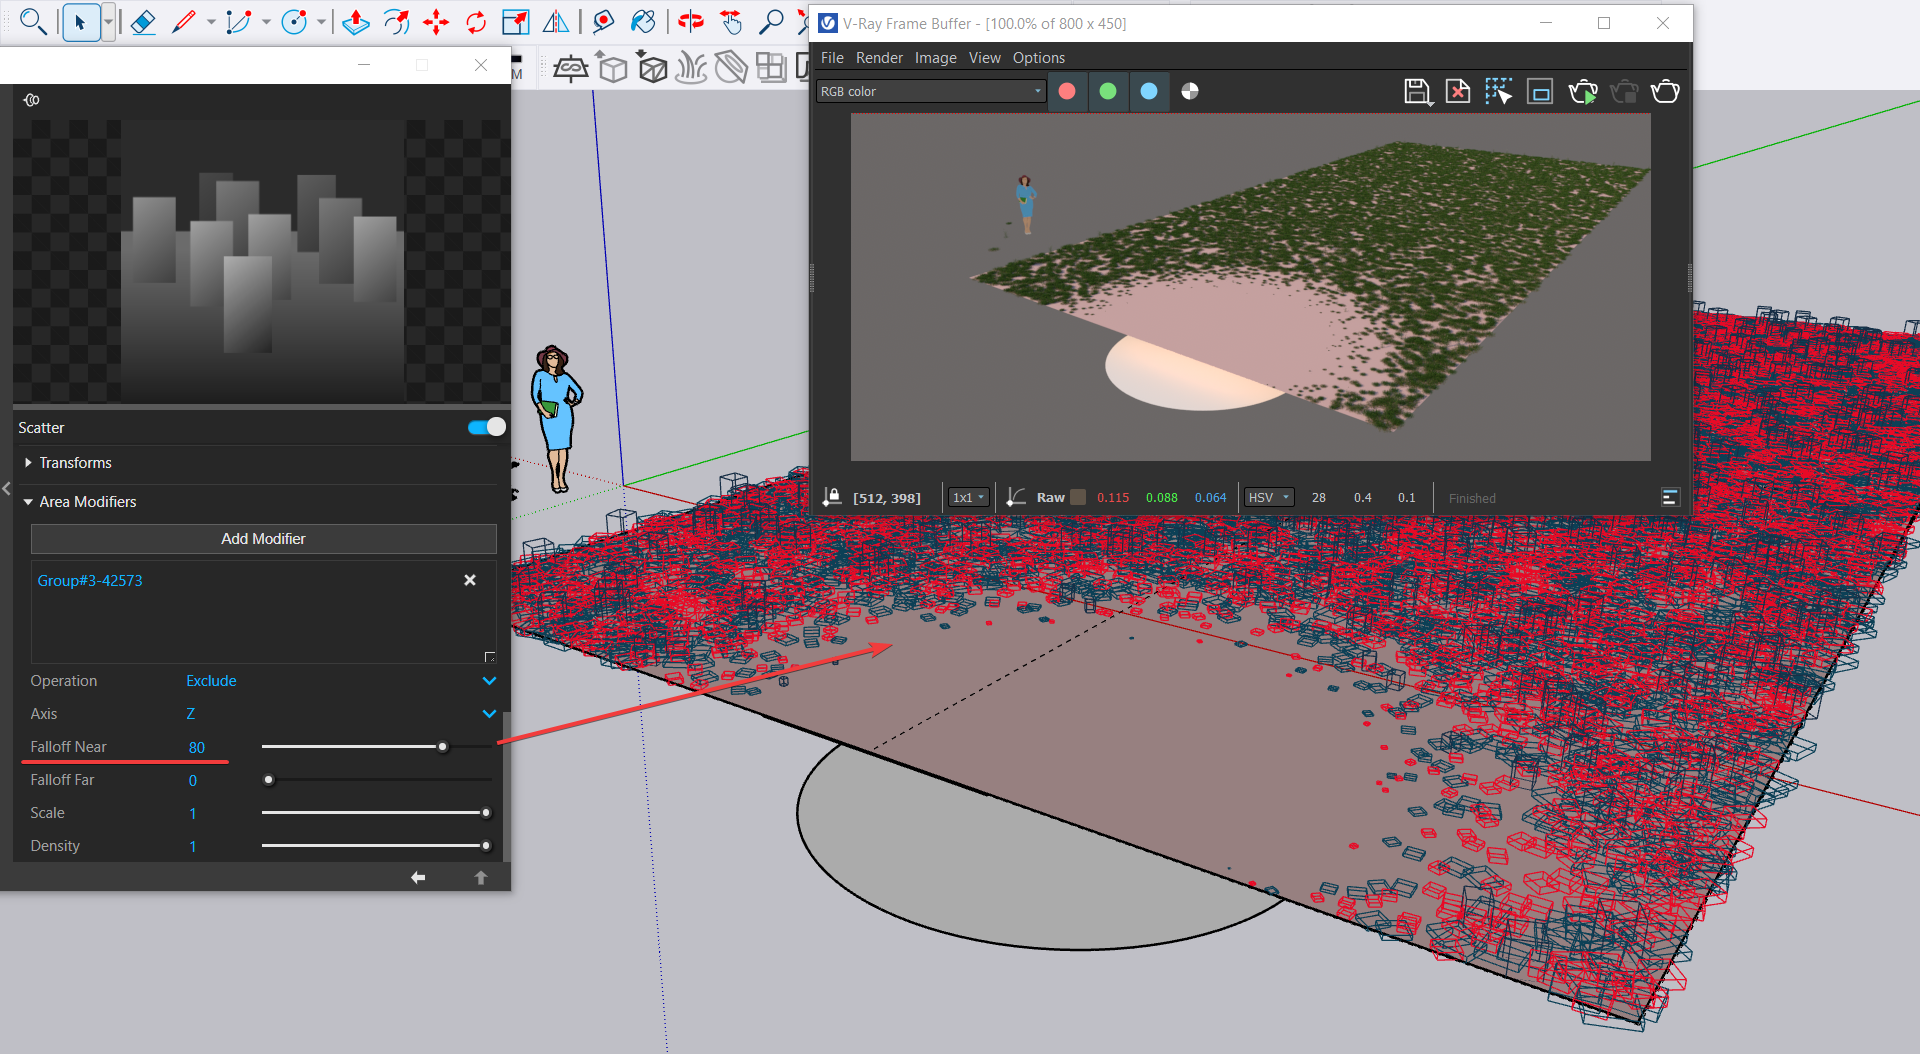
Task: Clear the image in frame buffer
Action: pos(1458,92)
